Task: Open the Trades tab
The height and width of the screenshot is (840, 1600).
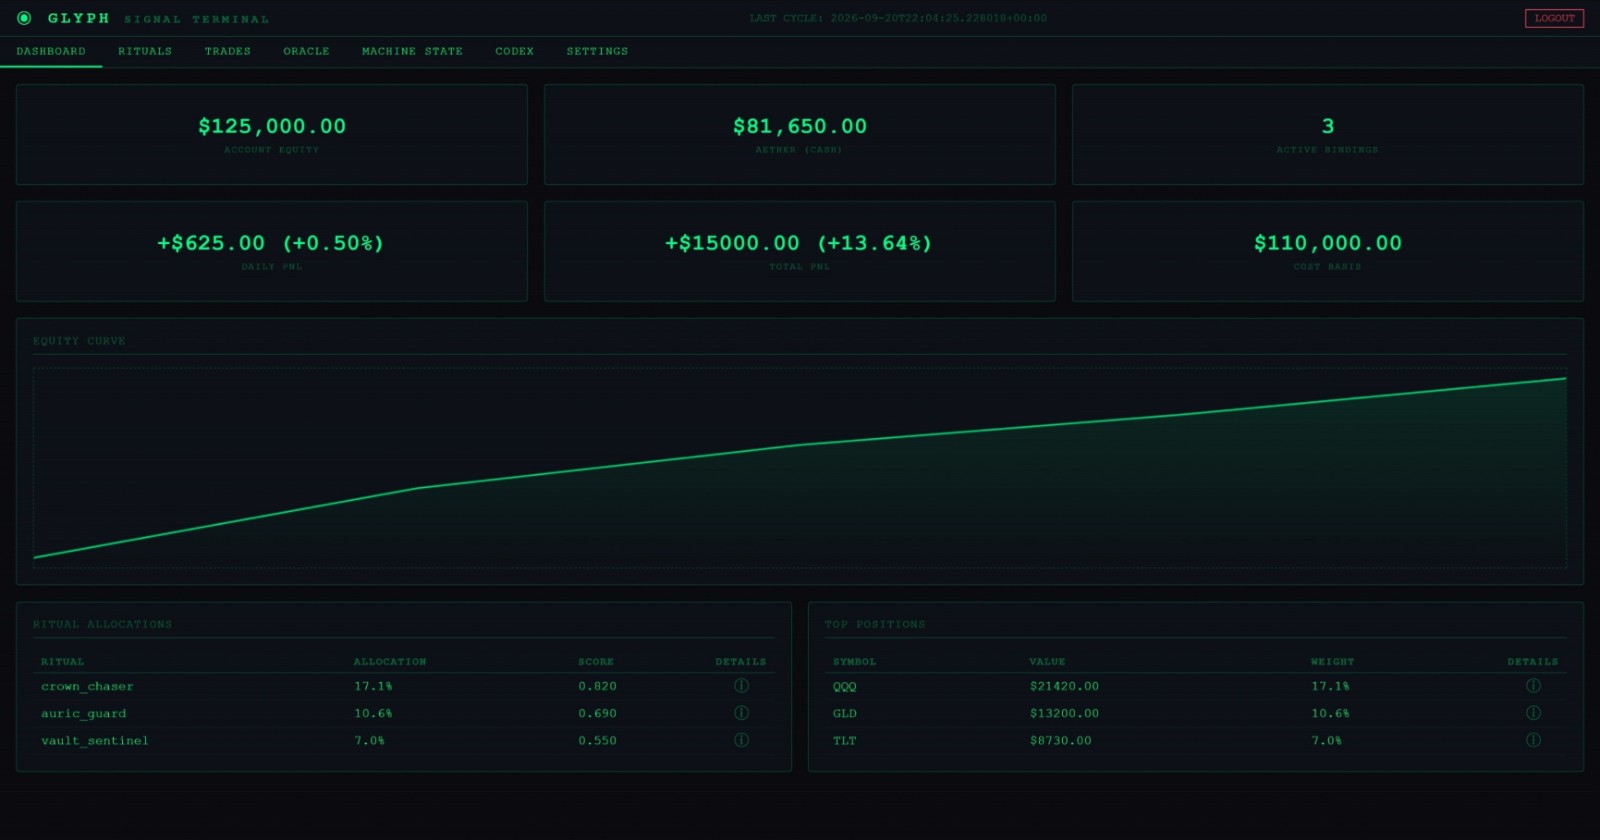Action: [228, 51]
